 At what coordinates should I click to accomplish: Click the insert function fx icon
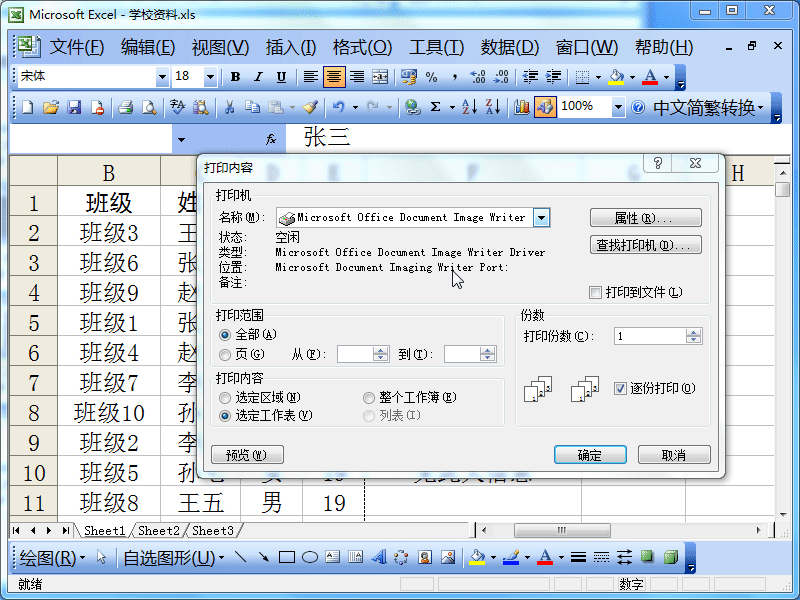(x=271, y=139)
